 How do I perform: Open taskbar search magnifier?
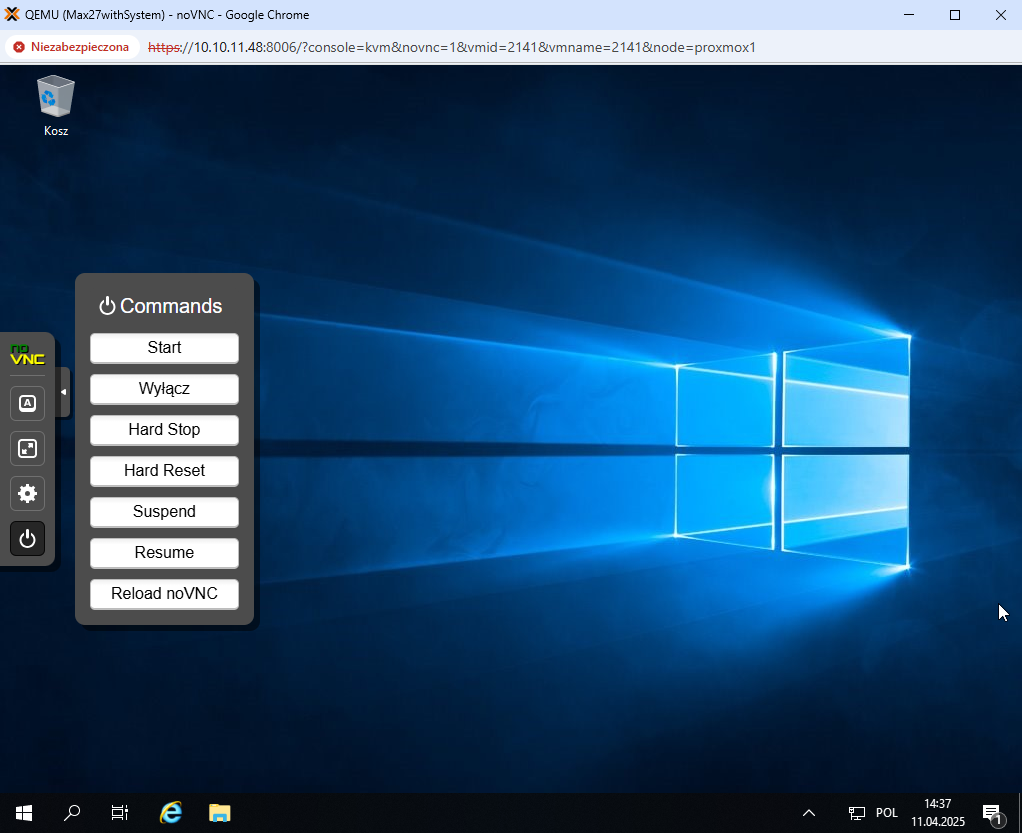pyautogui.click(x=72, y=813)
